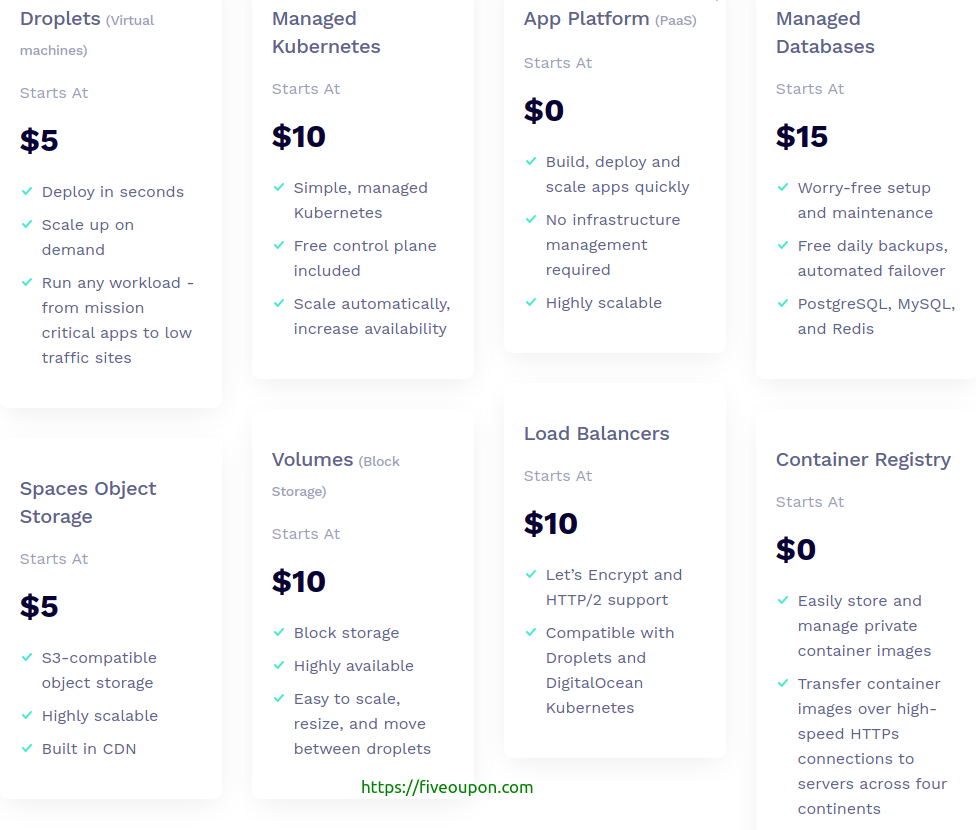Select the Spaces Object Storage heading
Screen dimensions: 976x830
coord(88,502)
